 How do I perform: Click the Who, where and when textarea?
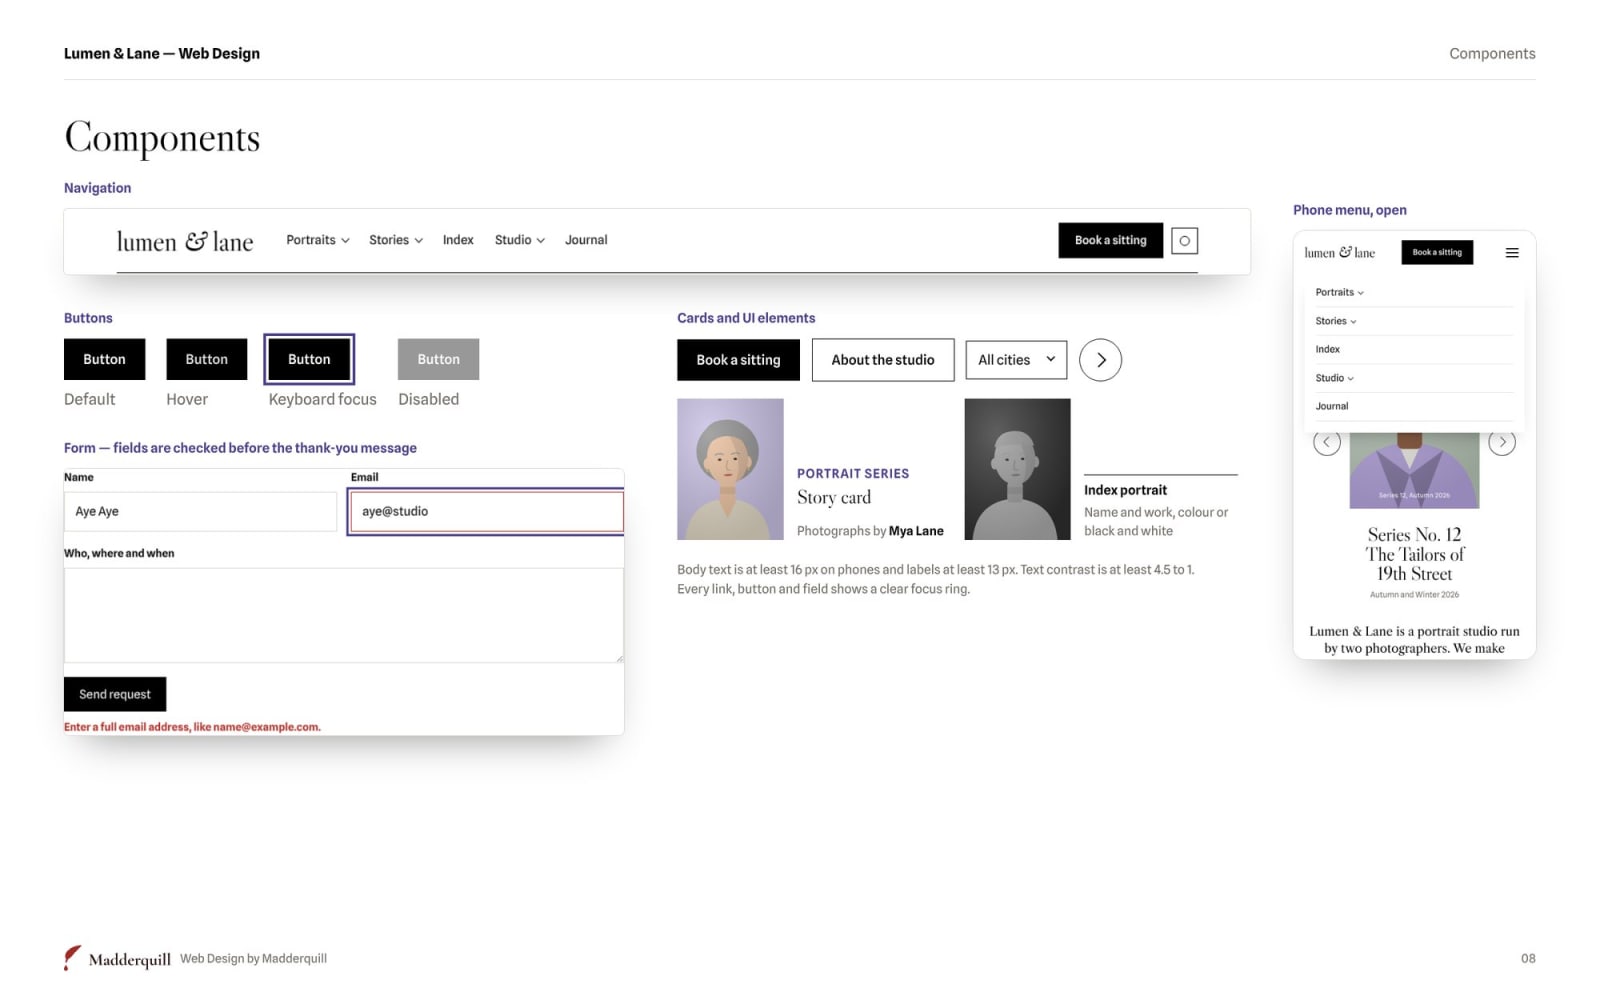coord(343,615)
